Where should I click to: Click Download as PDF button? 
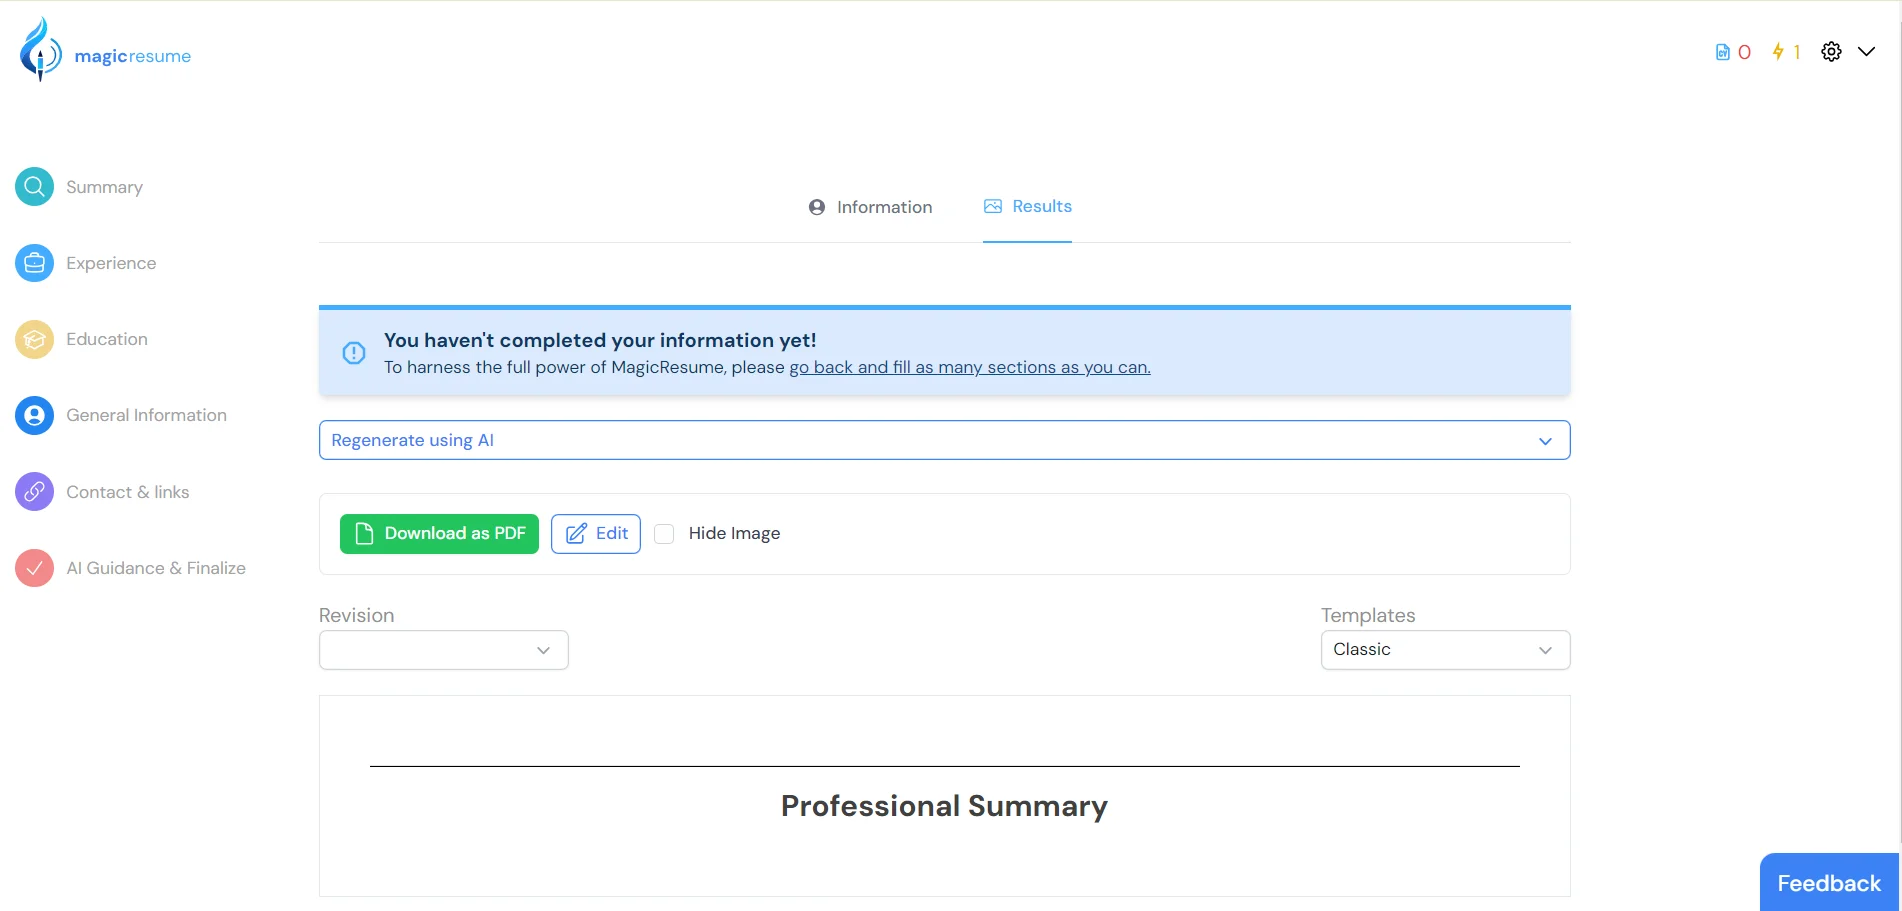click(439, 534)
